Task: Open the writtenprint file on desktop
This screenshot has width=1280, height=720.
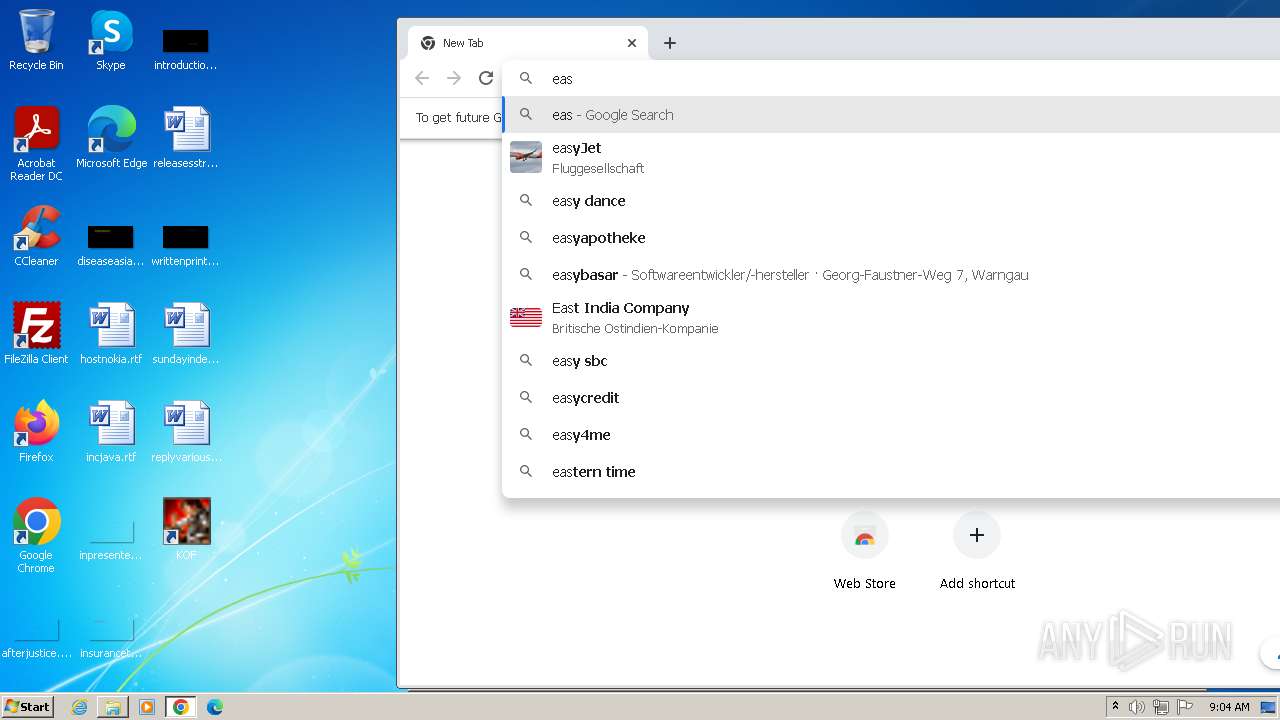Action: 186,244
